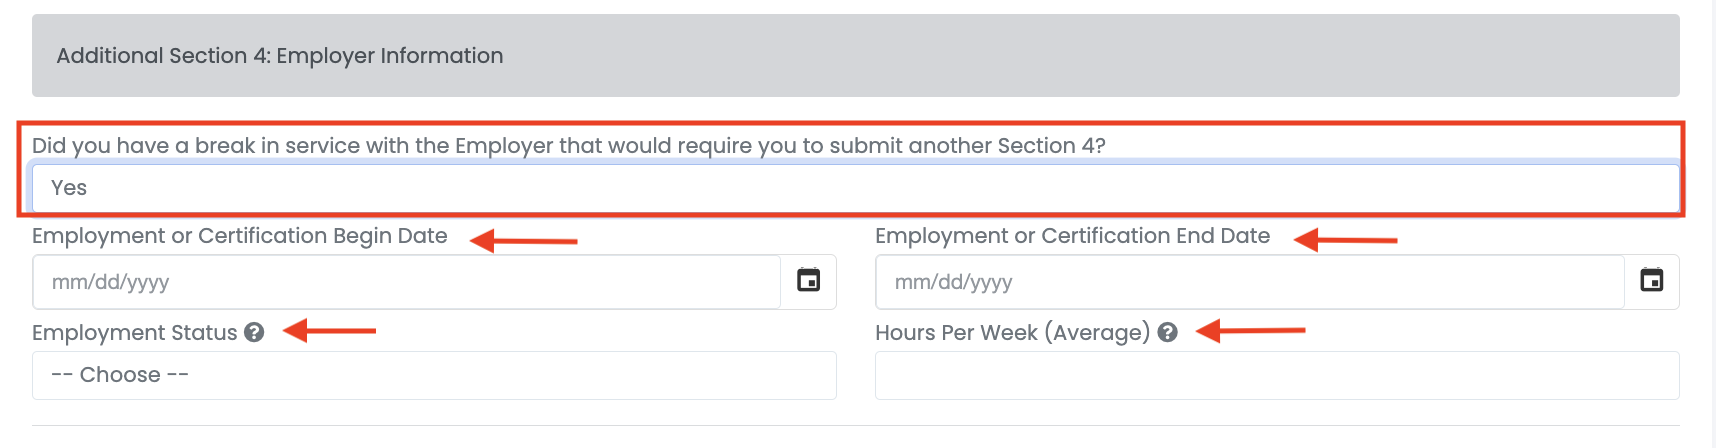Click Employment or Certification Begin Date label
Image resolution: width=1716 pixels, height=448 pixels.
coord(240,236)
